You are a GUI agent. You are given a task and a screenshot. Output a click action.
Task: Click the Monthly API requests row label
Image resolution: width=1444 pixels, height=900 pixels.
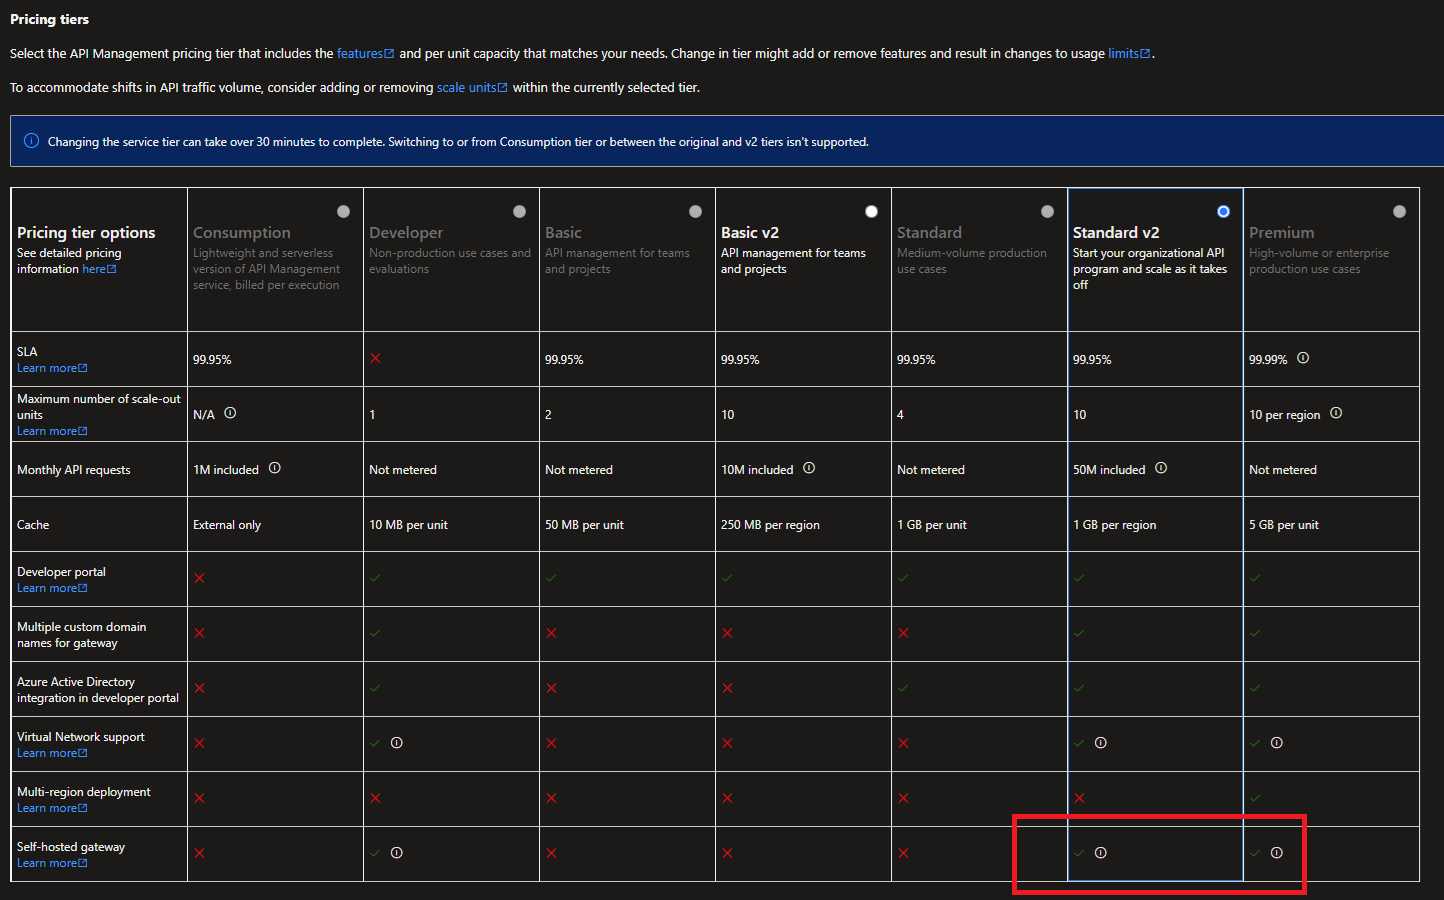click(74, 470)
